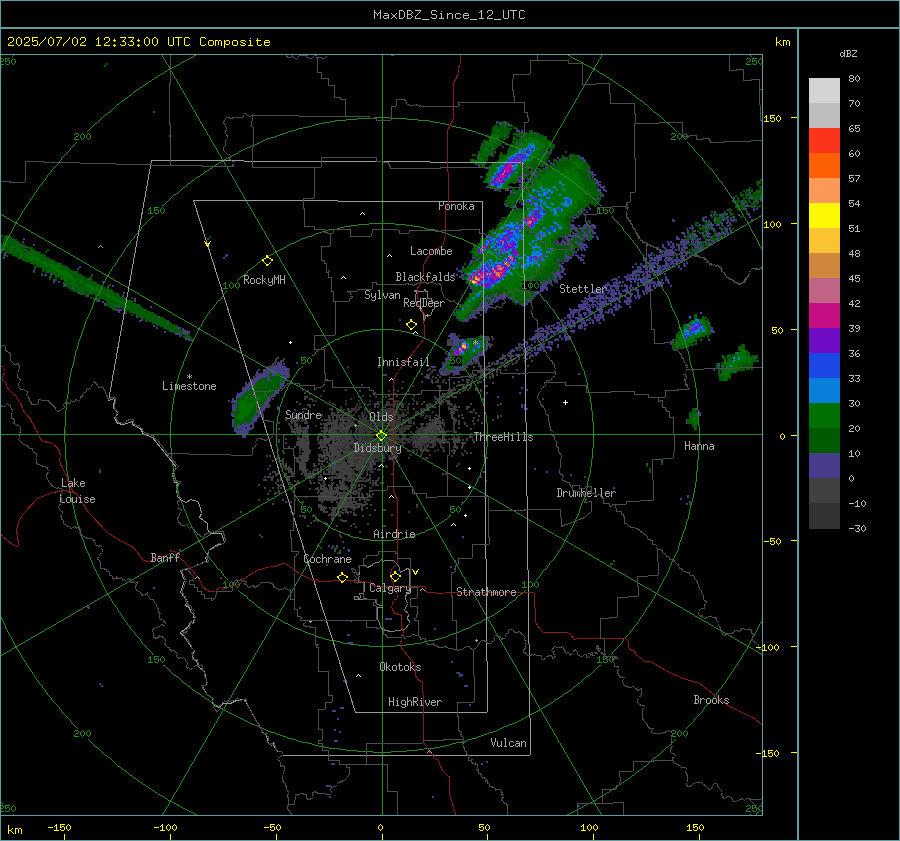Click the 80 value on dBZ scale

coord(854,79)
